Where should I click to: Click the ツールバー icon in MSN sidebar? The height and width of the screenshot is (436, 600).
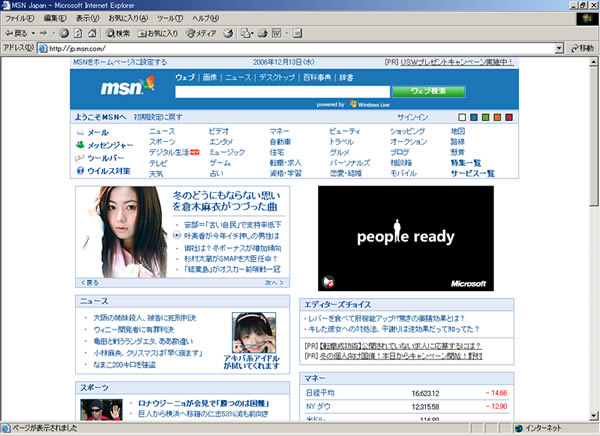tap(80, 158)
